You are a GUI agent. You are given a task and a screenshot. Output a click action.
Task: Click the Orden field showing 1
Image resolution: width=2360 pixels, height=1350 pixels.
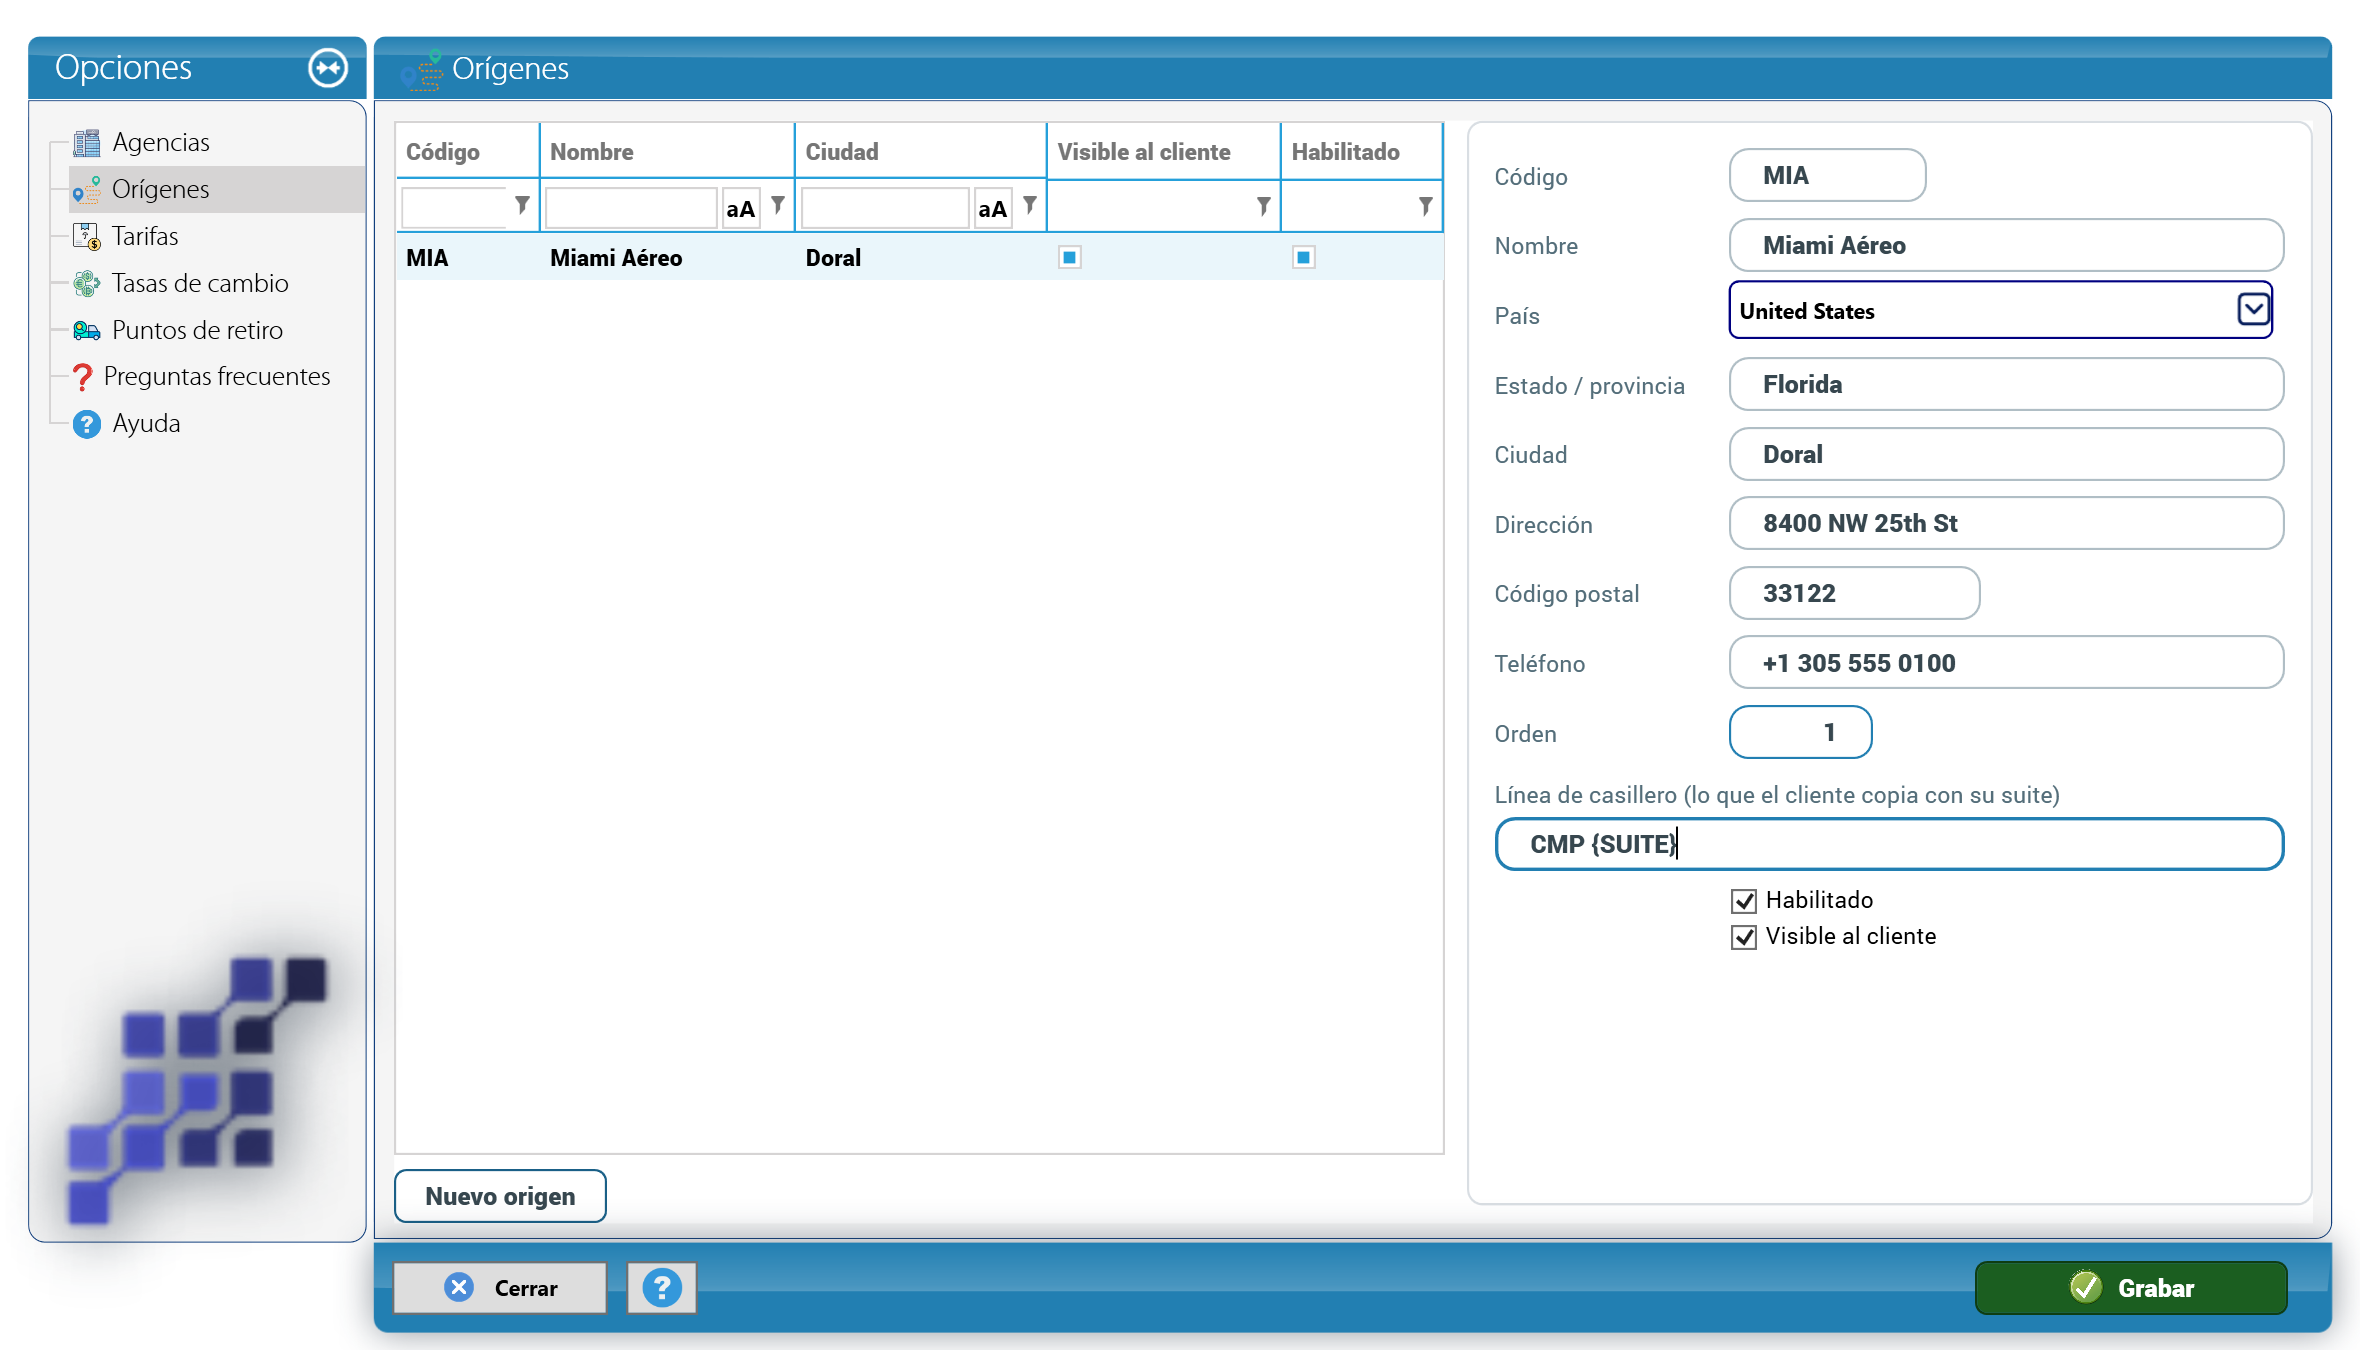click(x=1800, y=733)
